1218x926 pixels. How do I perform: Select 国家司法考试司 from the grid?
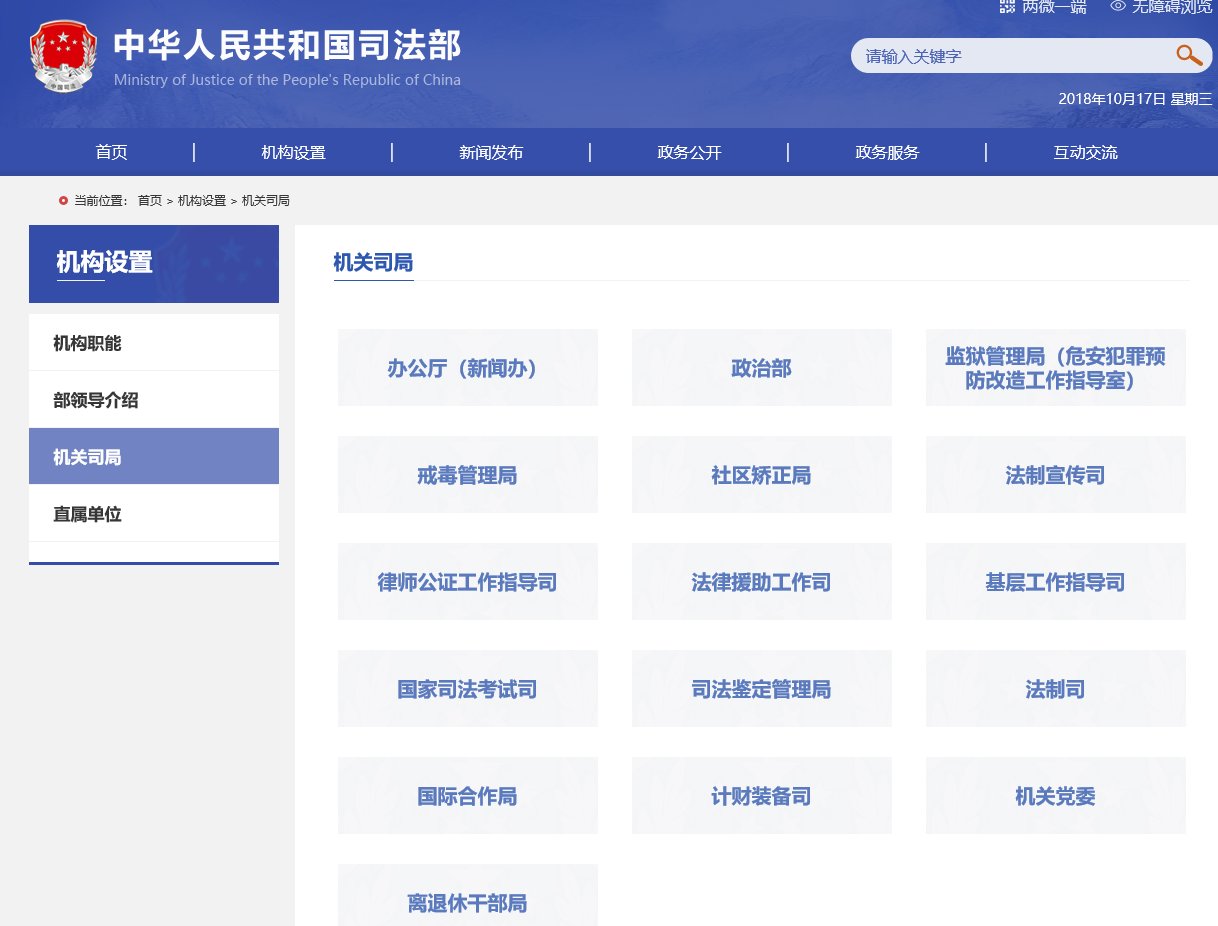click(x=467, y=689)
